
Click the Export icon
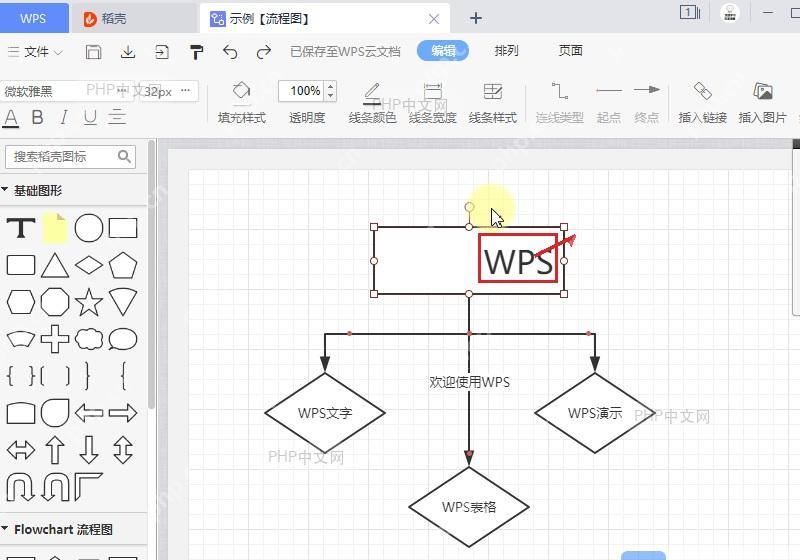162,52
